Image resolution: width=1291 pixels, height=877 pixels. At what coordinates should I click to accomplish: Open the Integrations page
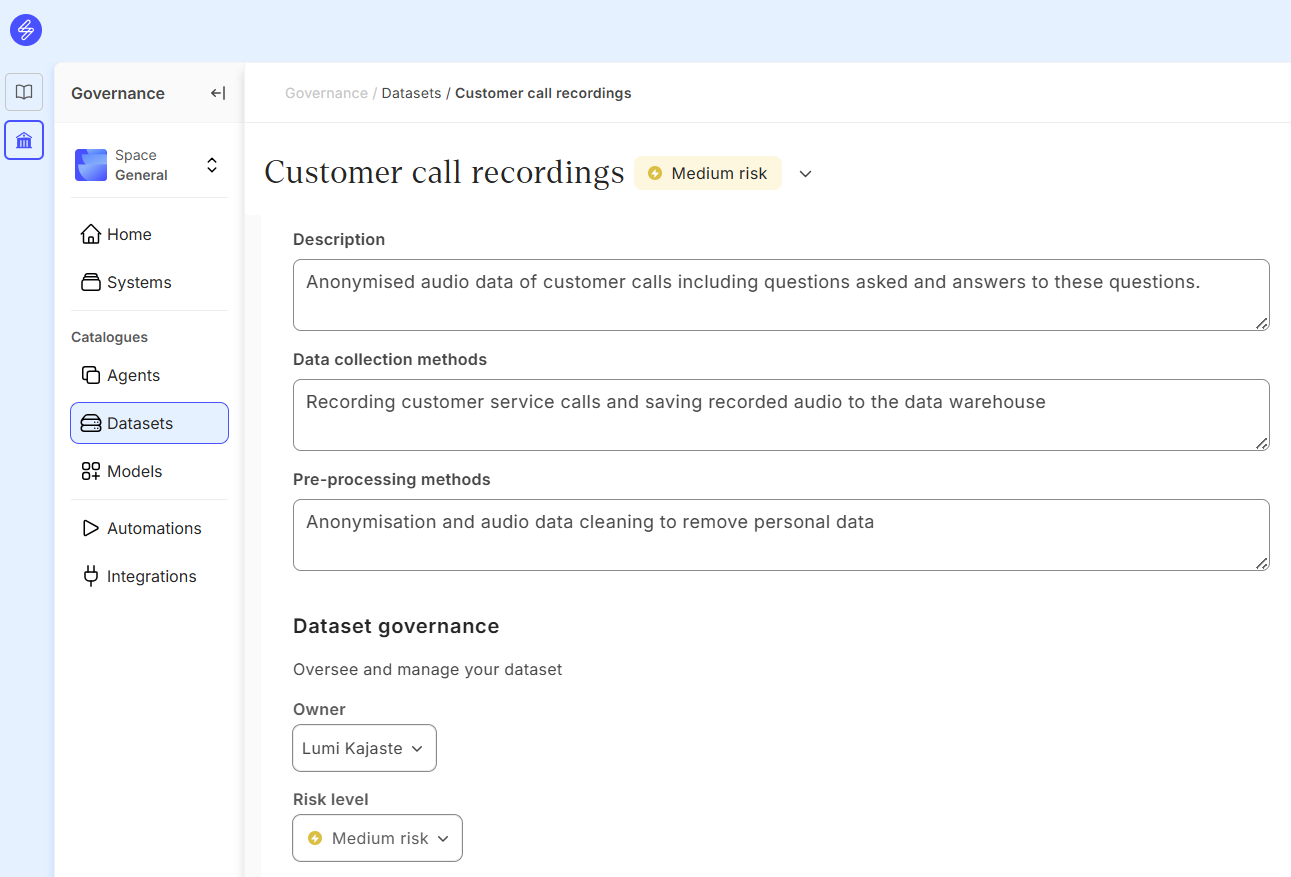151,576
